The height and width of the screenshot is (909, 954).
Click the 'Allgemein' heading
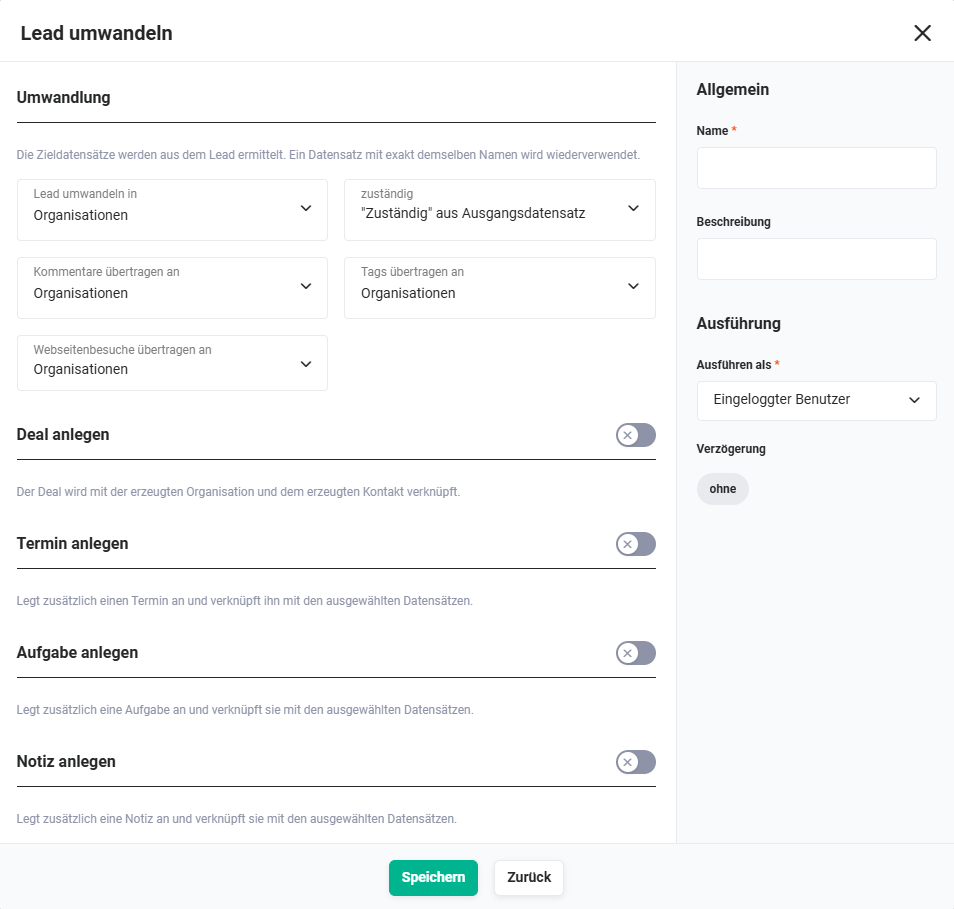733,89
